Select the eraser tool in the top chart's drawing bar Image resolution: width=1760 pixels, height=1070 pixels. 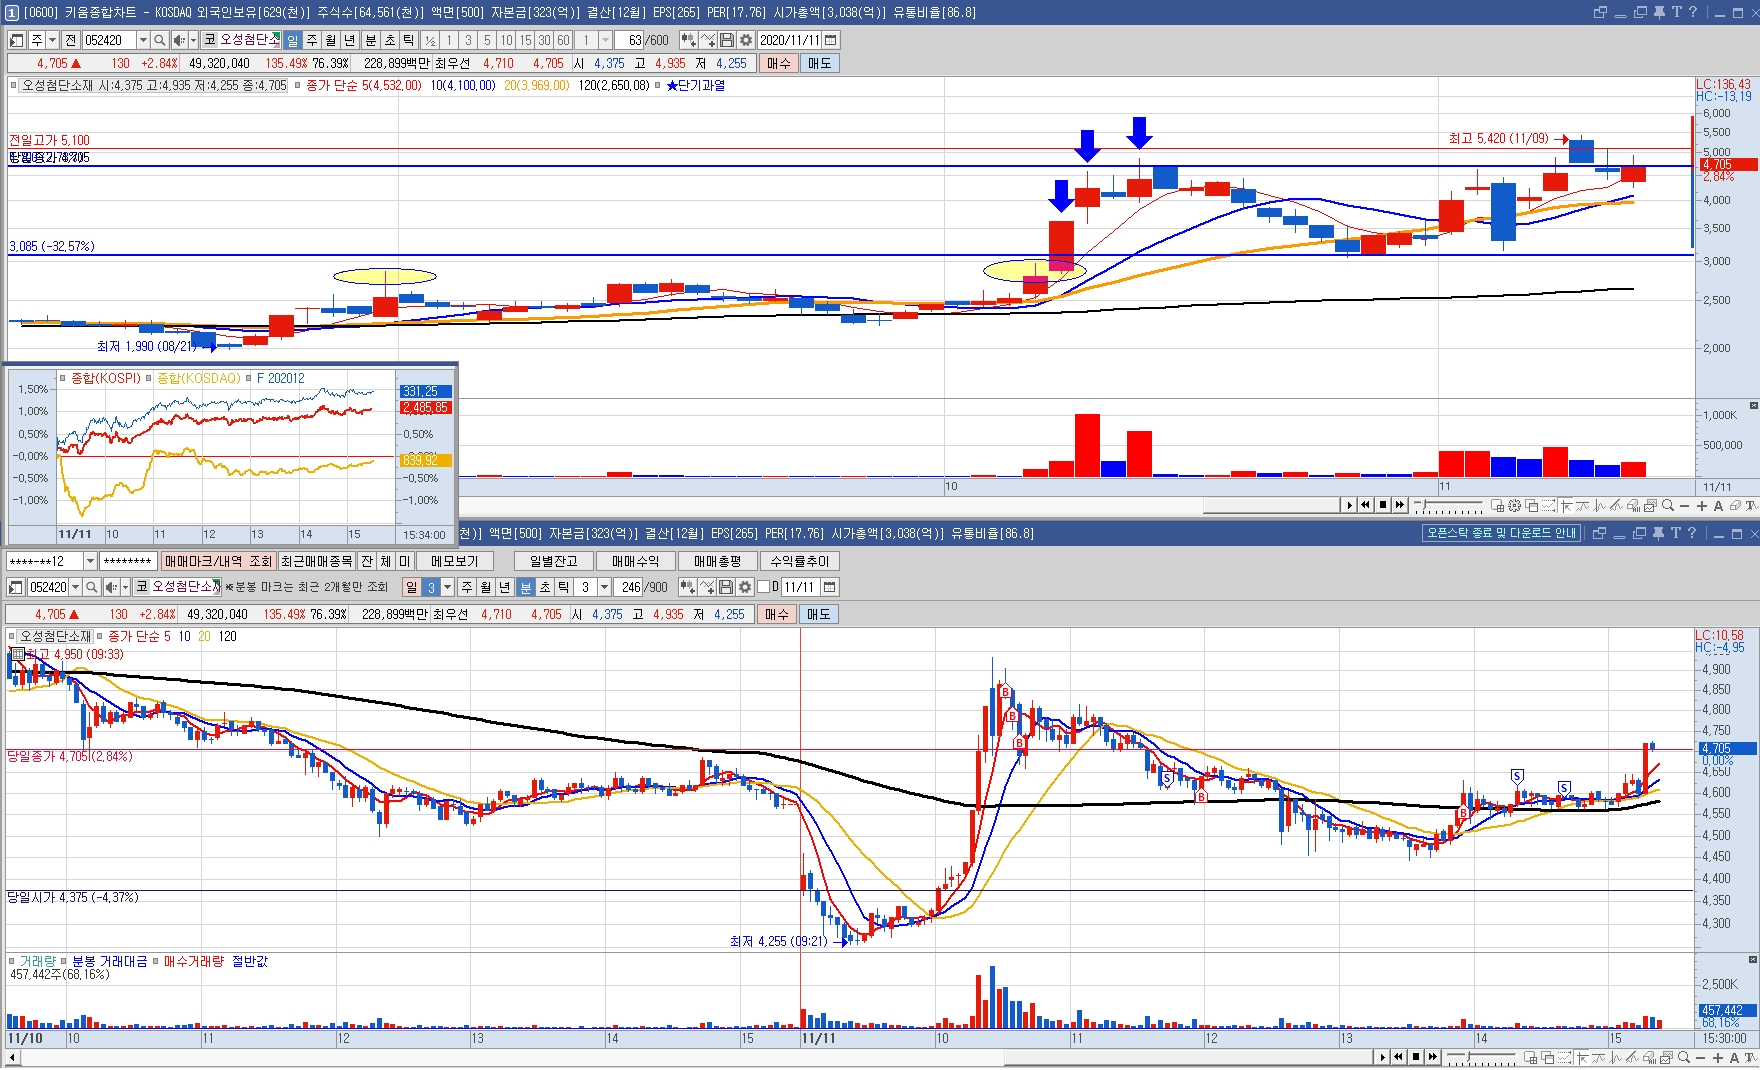1735,506
